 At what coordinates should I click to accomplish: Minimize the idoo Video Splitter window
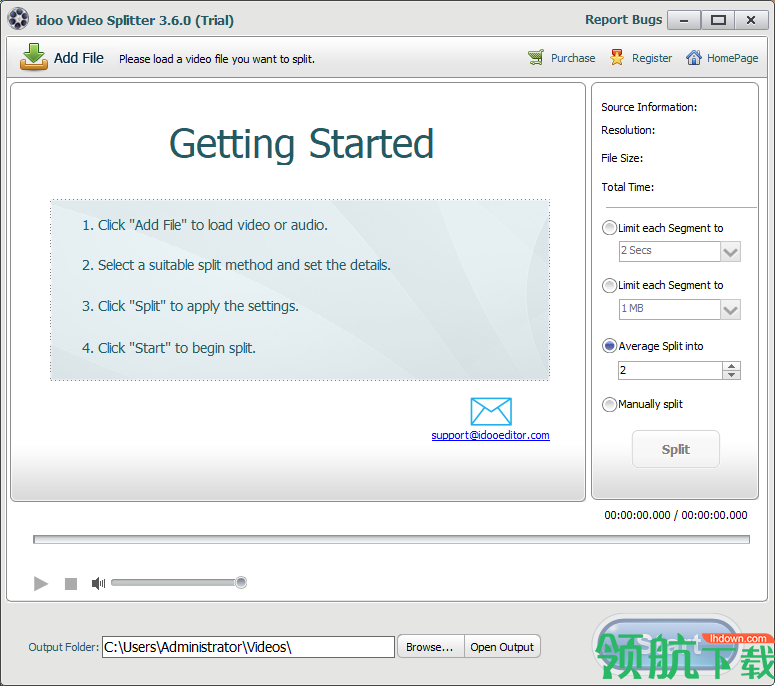click(x=684, y=20)
